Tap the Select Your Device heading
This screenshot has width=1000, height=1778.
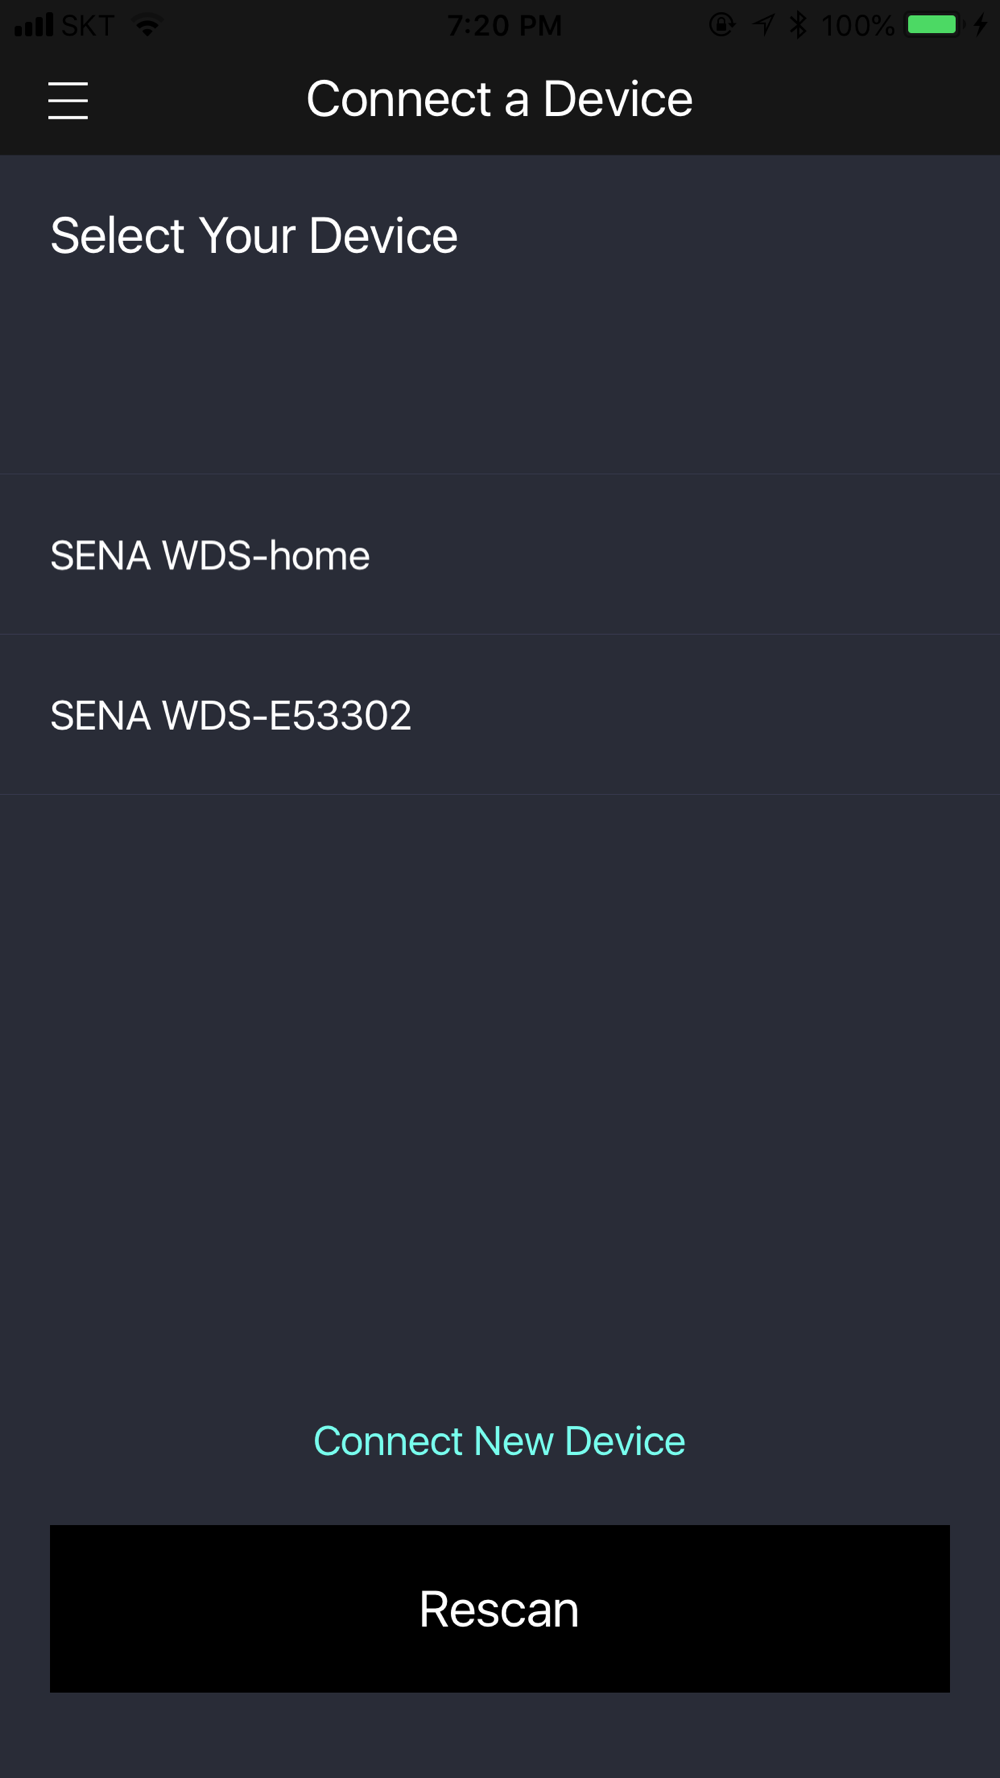[254, 236]
